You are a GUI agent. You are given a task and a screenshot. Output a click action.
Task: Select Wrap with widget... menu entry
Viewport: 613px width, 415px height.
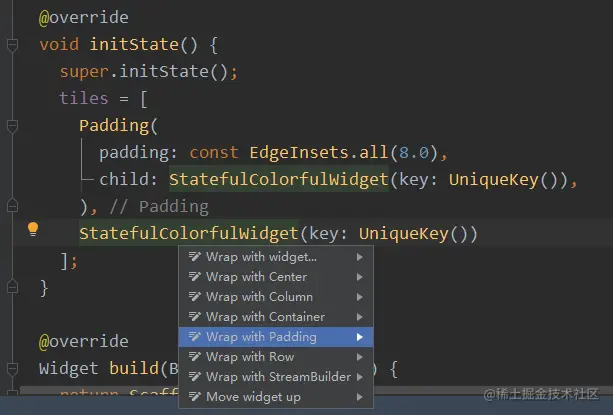[276, 257]
